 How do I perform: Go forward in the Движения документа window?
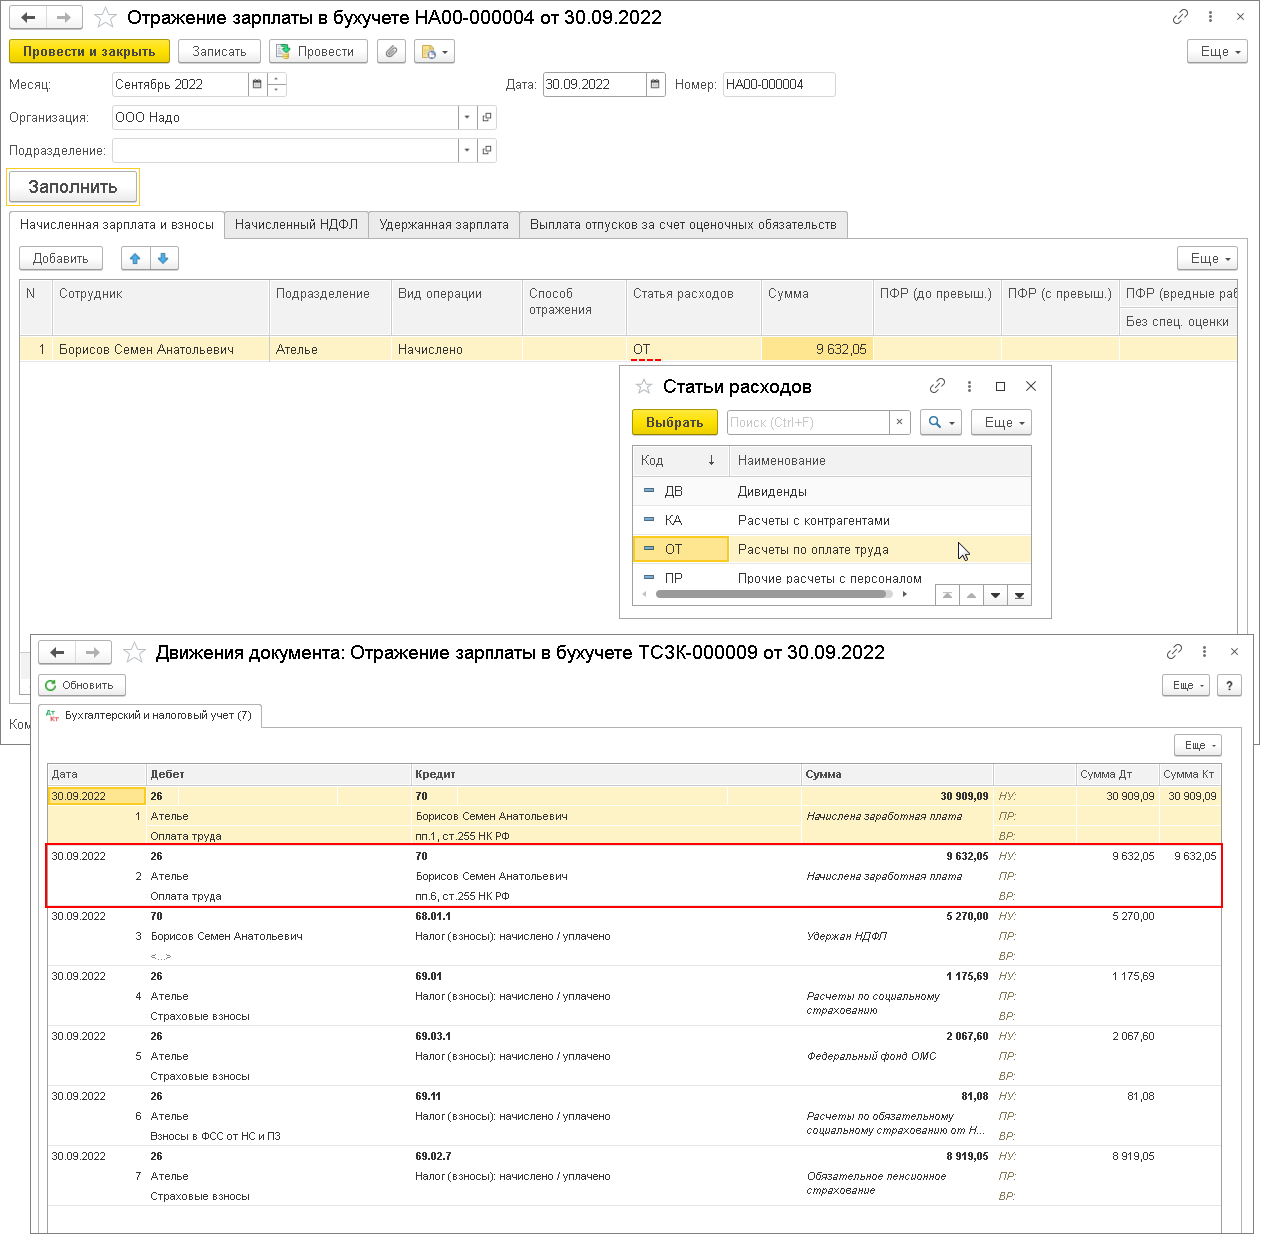[x=93, y=653]
